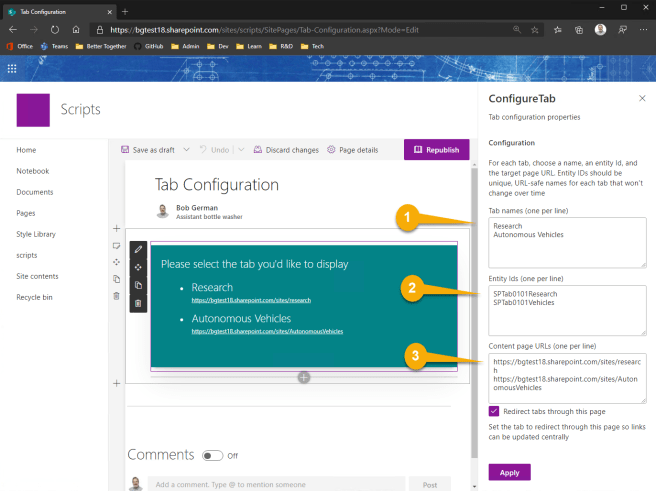This screenshot has width=656, height=491.
Task: Click the edit web part pencil icon
Action: pos(138,249)
